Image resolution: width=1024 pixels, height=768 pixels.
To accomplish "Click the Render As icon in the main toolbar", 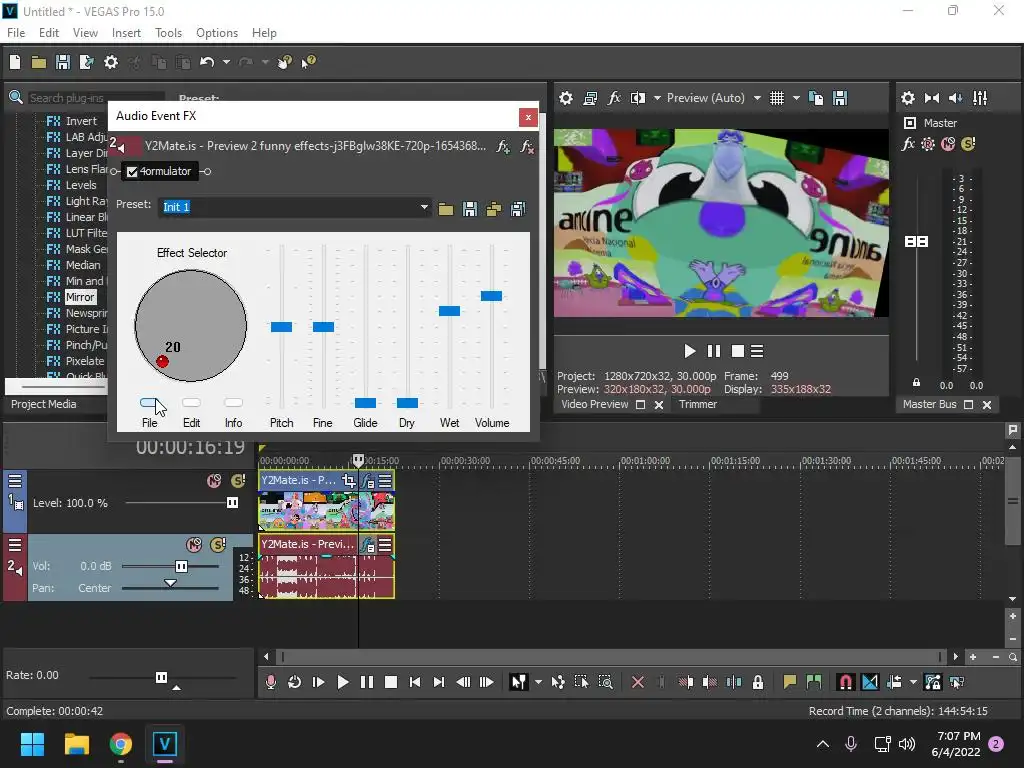I will pyautogui.click(x=86, y=62).
